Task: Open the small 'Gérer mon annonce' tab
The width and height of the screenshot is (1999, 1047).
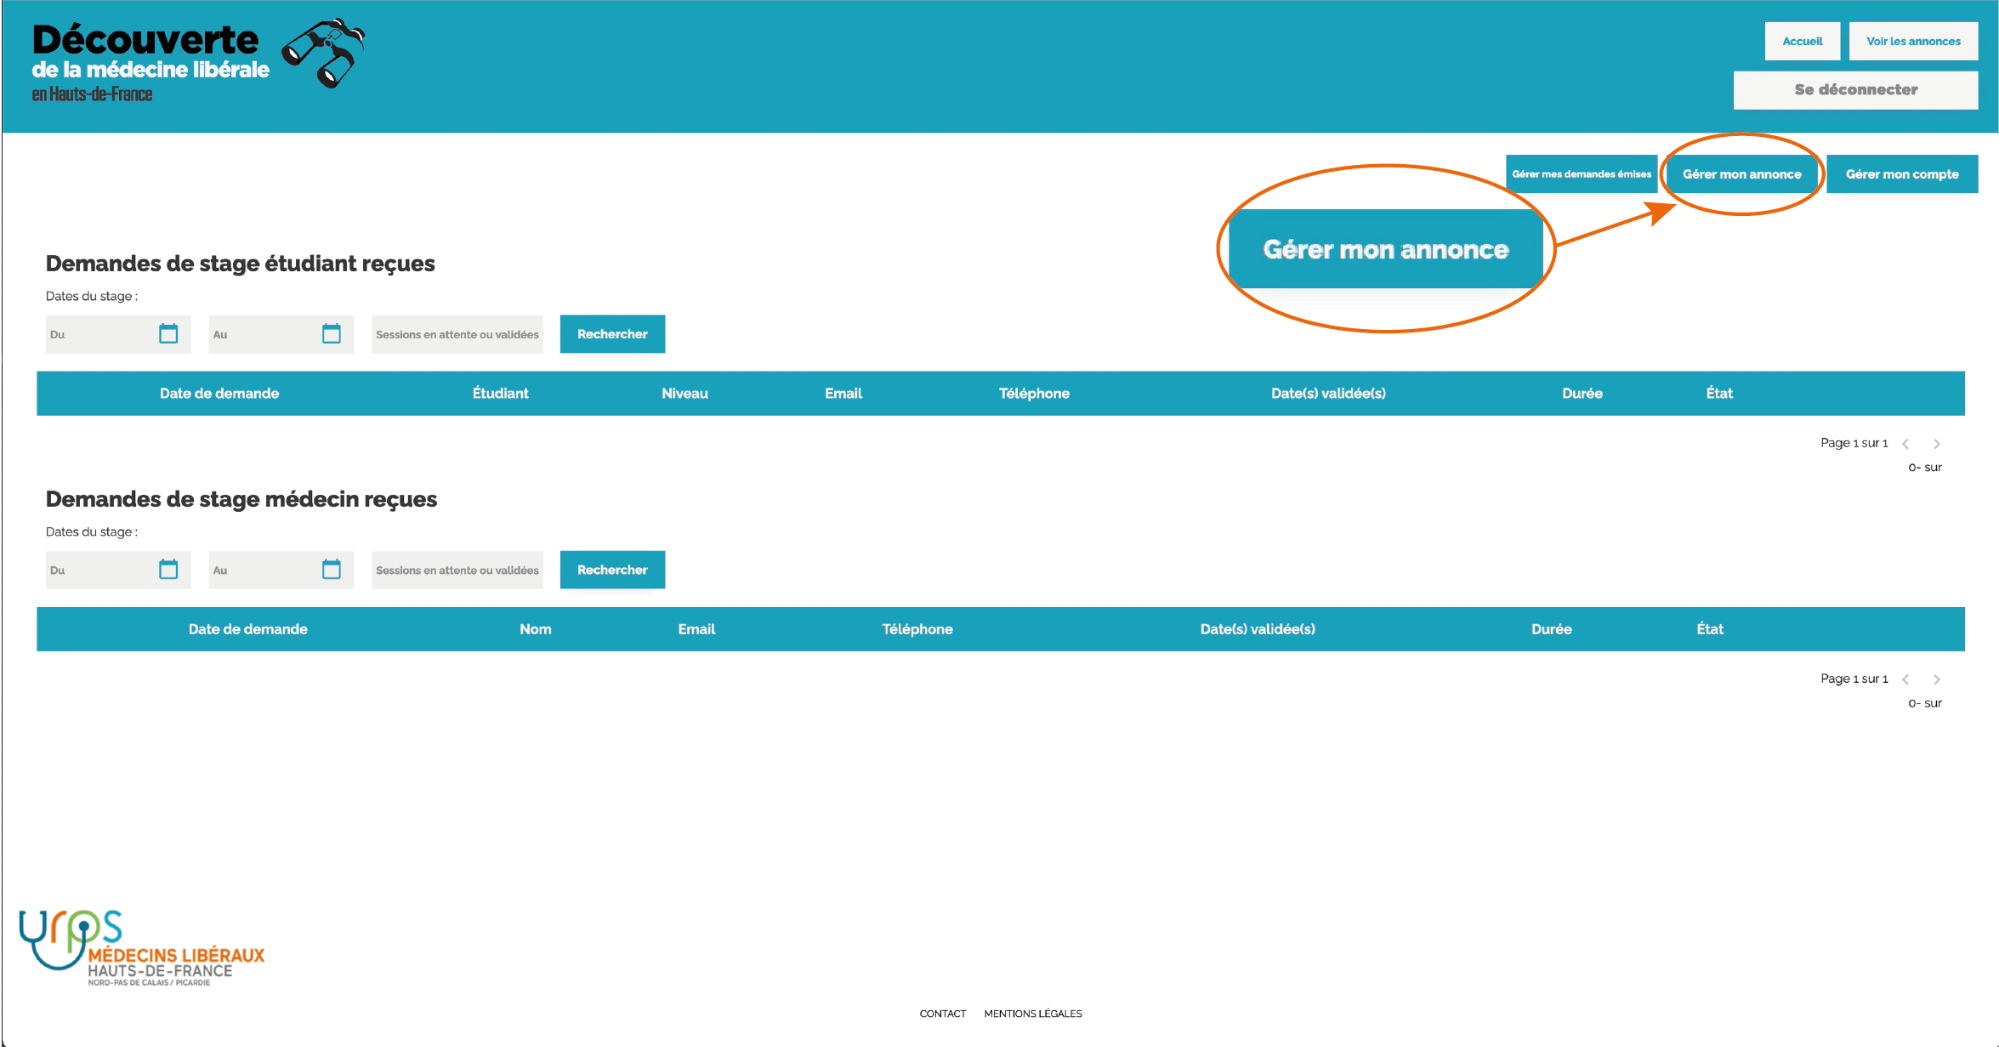Action: coord(1741,174)
